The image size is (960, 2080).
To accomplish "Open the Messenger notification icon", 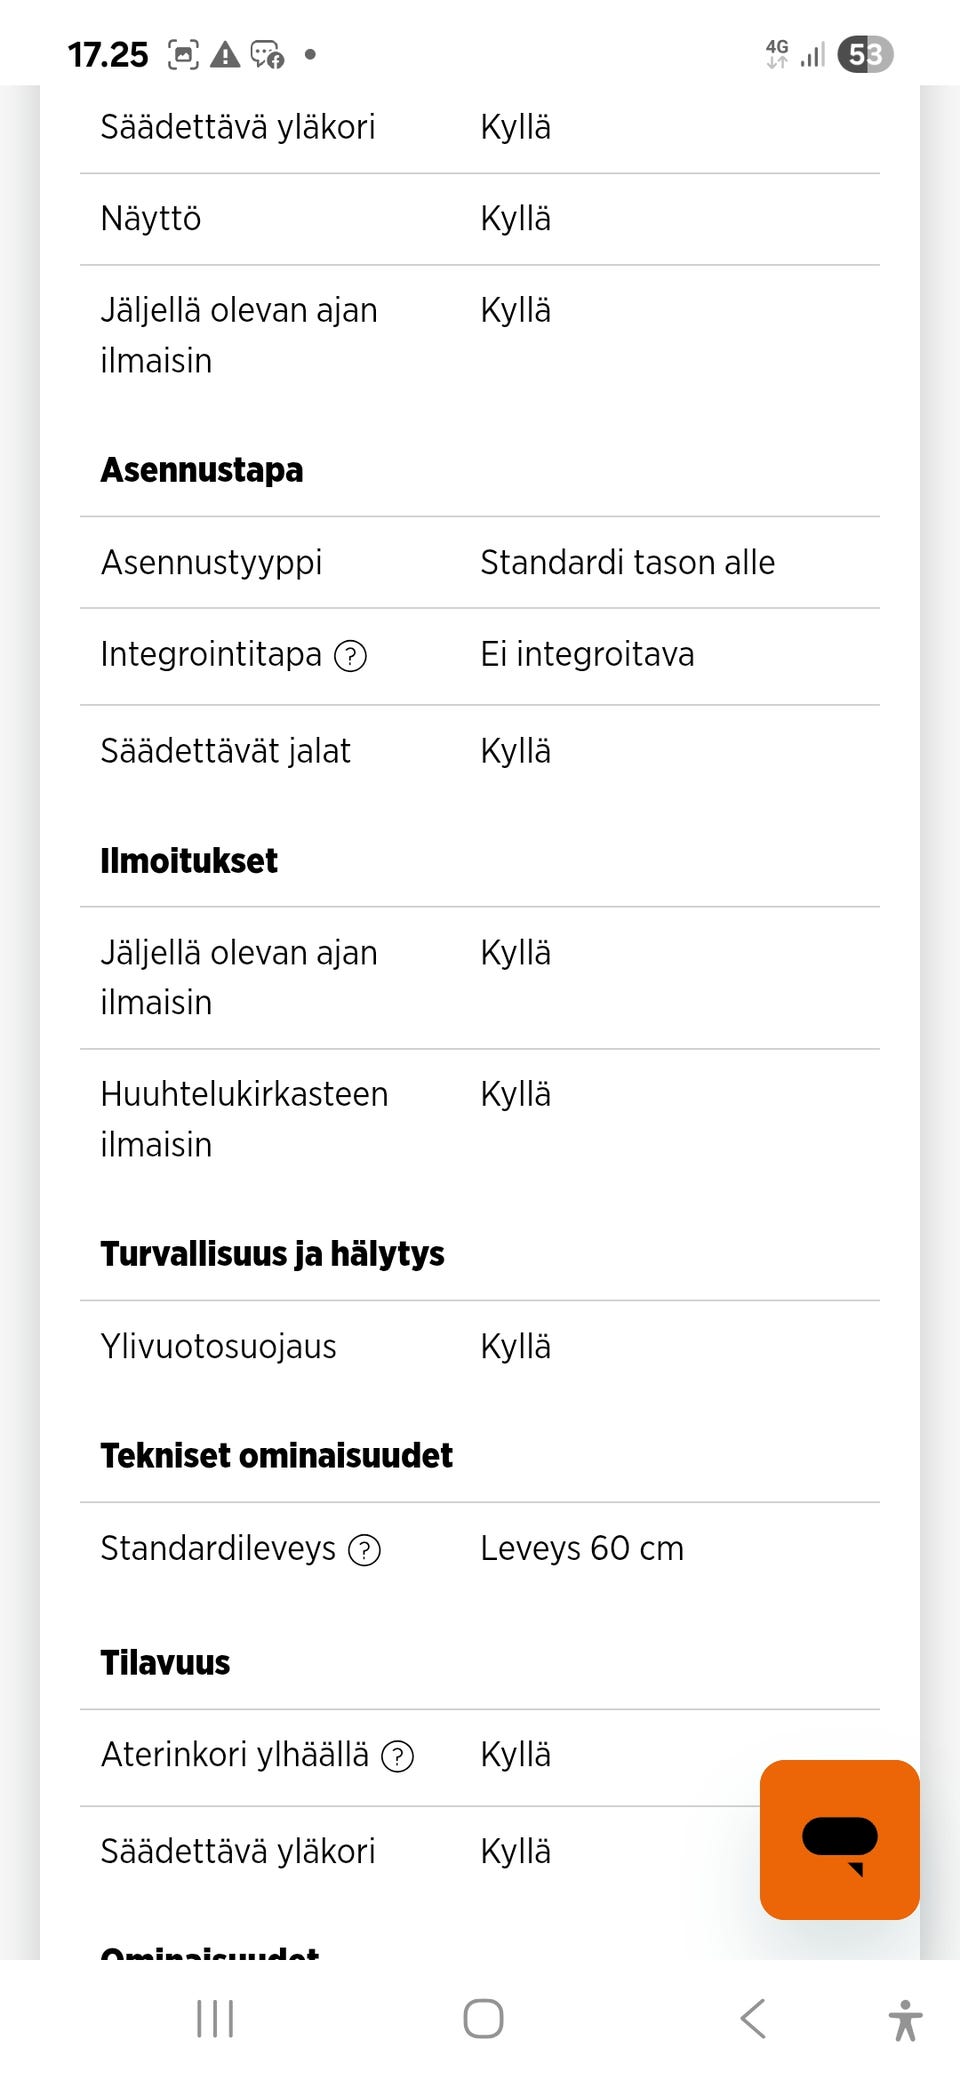I will [x=267, y=56].
